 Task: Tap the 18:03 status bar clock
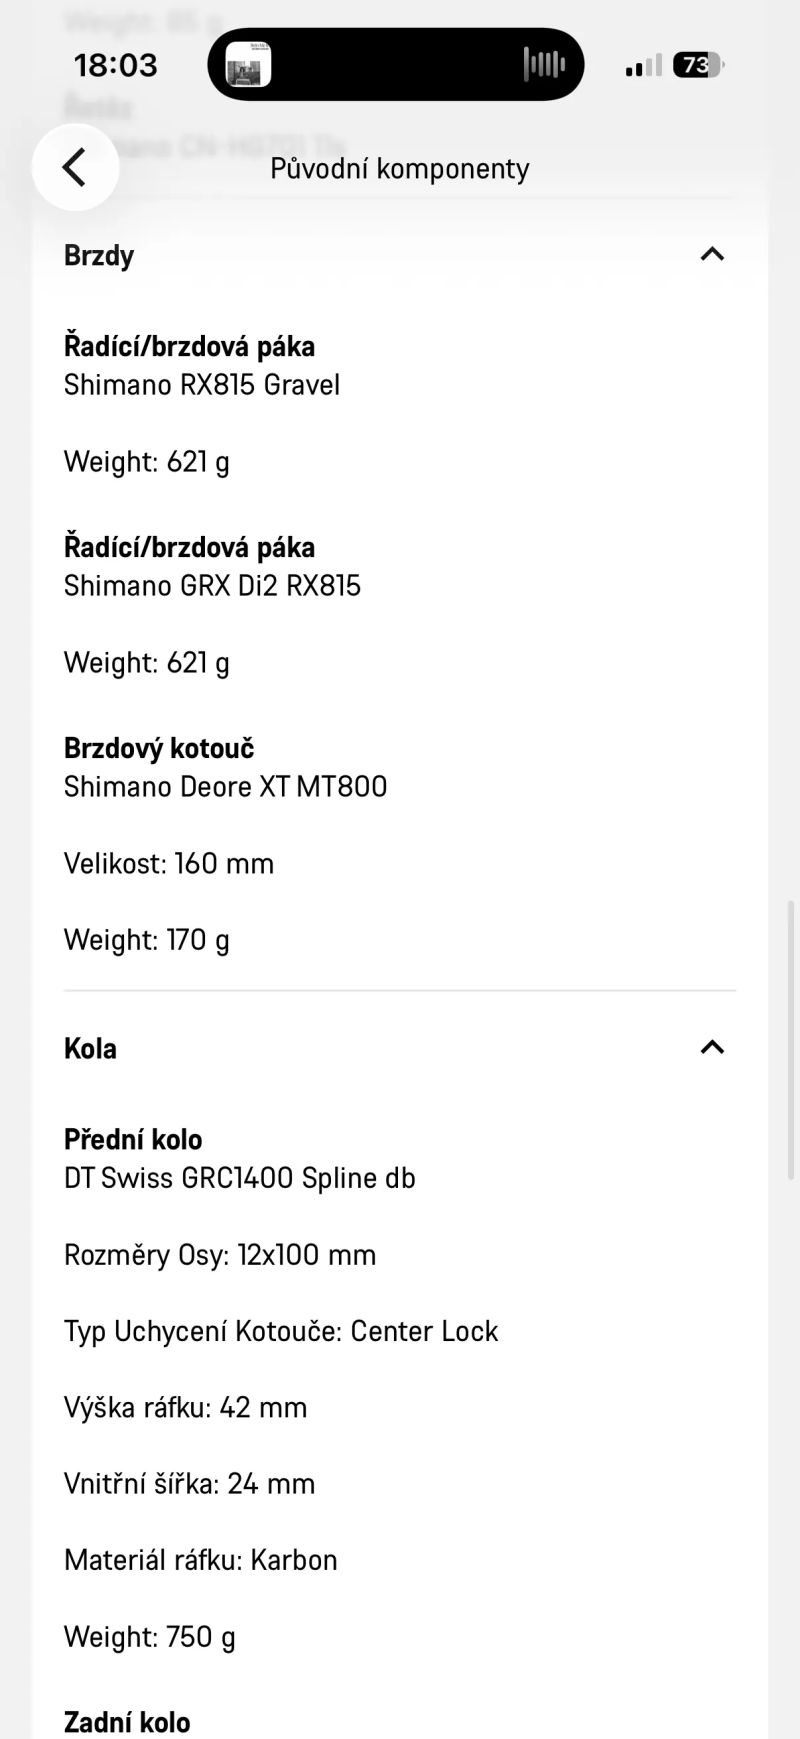[x=116, y=65]
